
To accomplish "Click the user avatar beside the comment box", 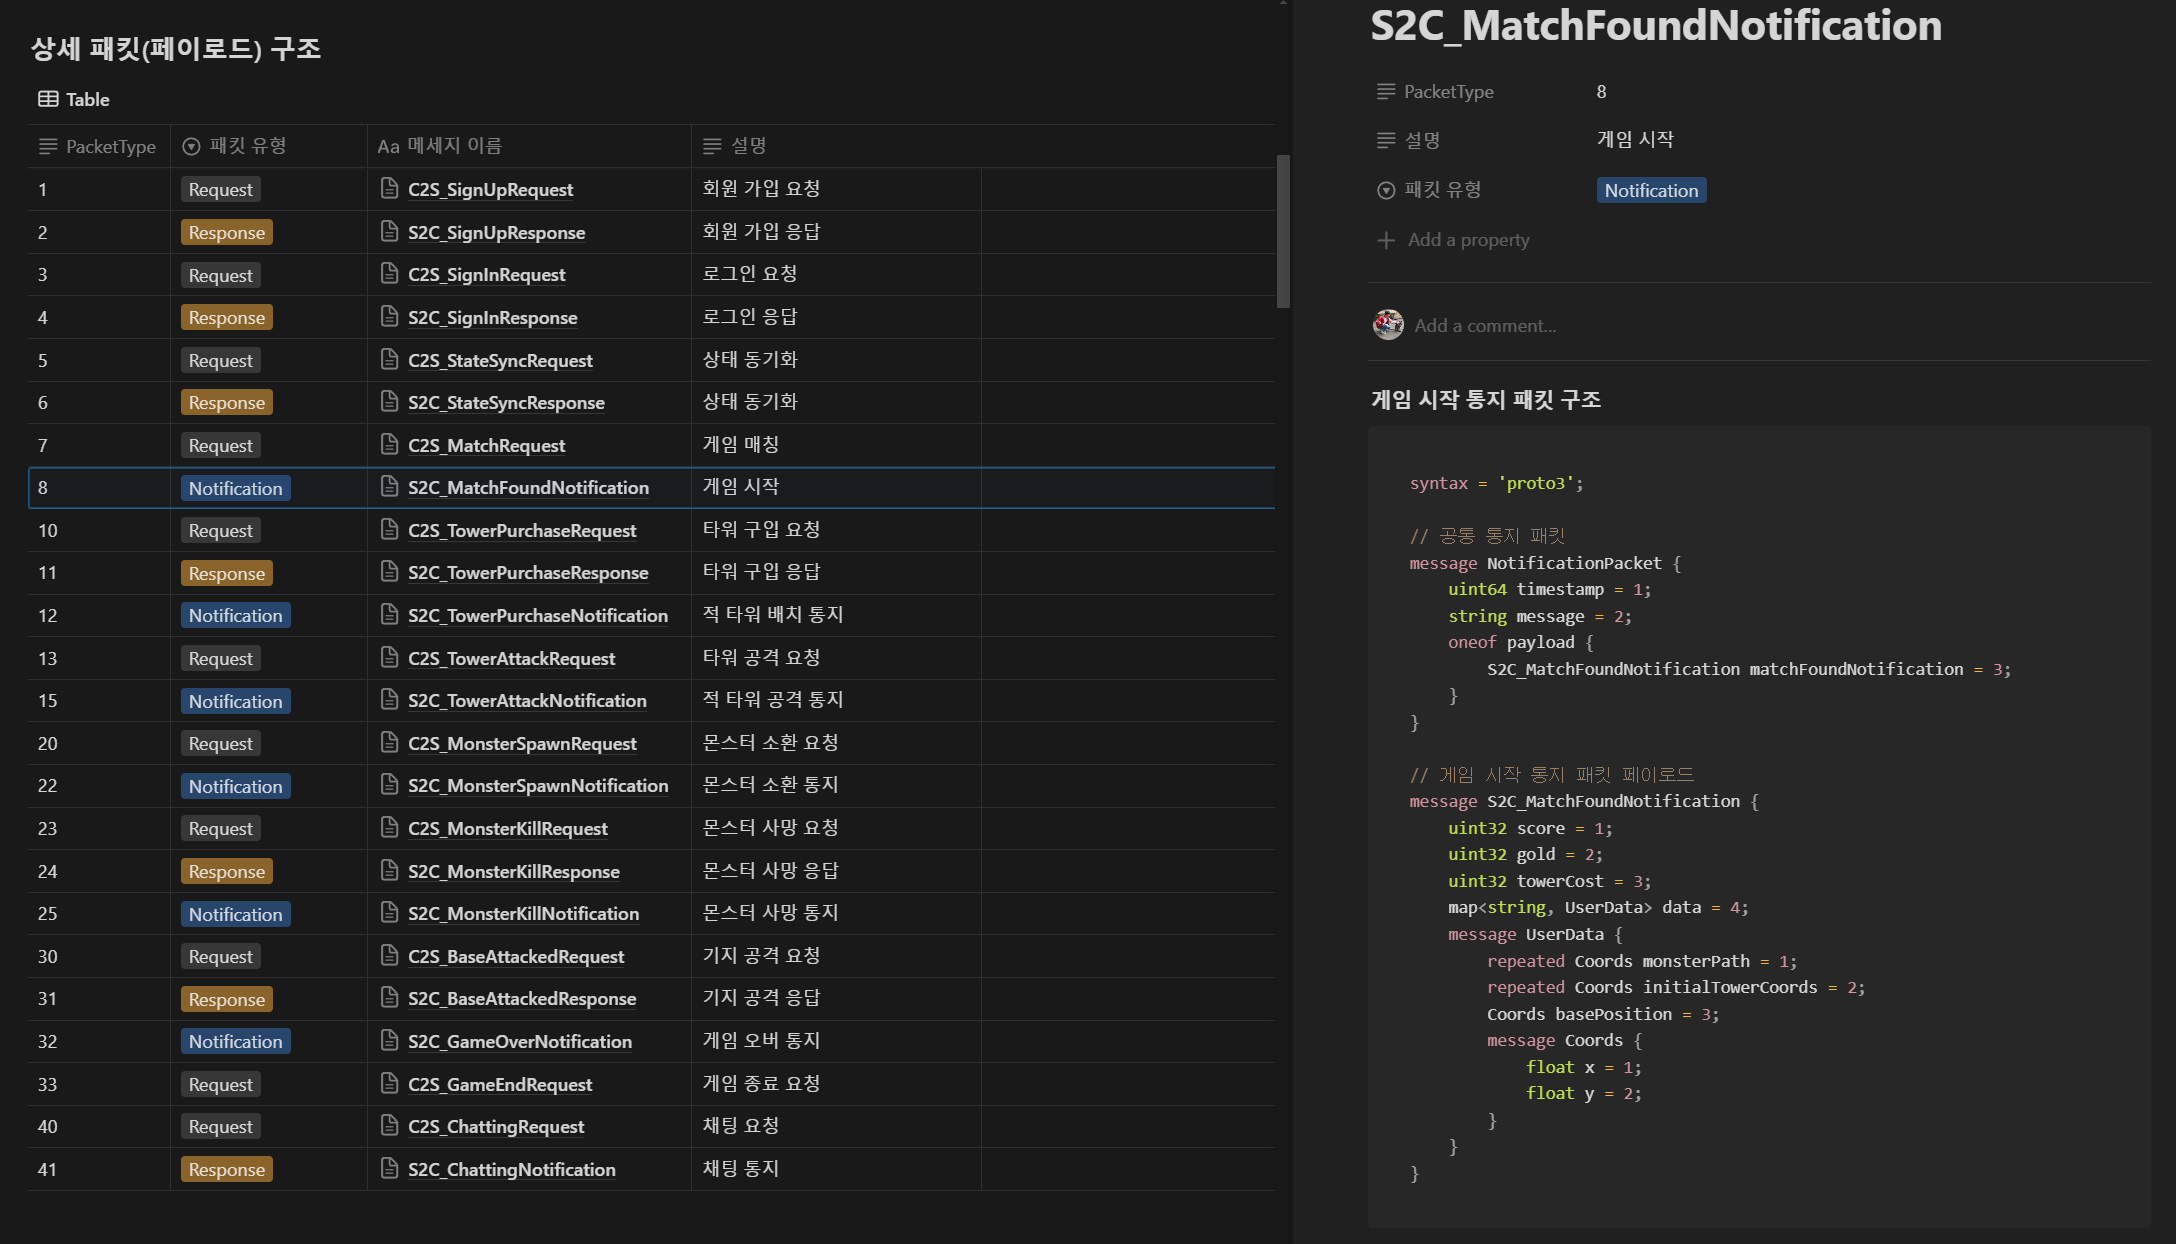I will tap(1388, 324).
